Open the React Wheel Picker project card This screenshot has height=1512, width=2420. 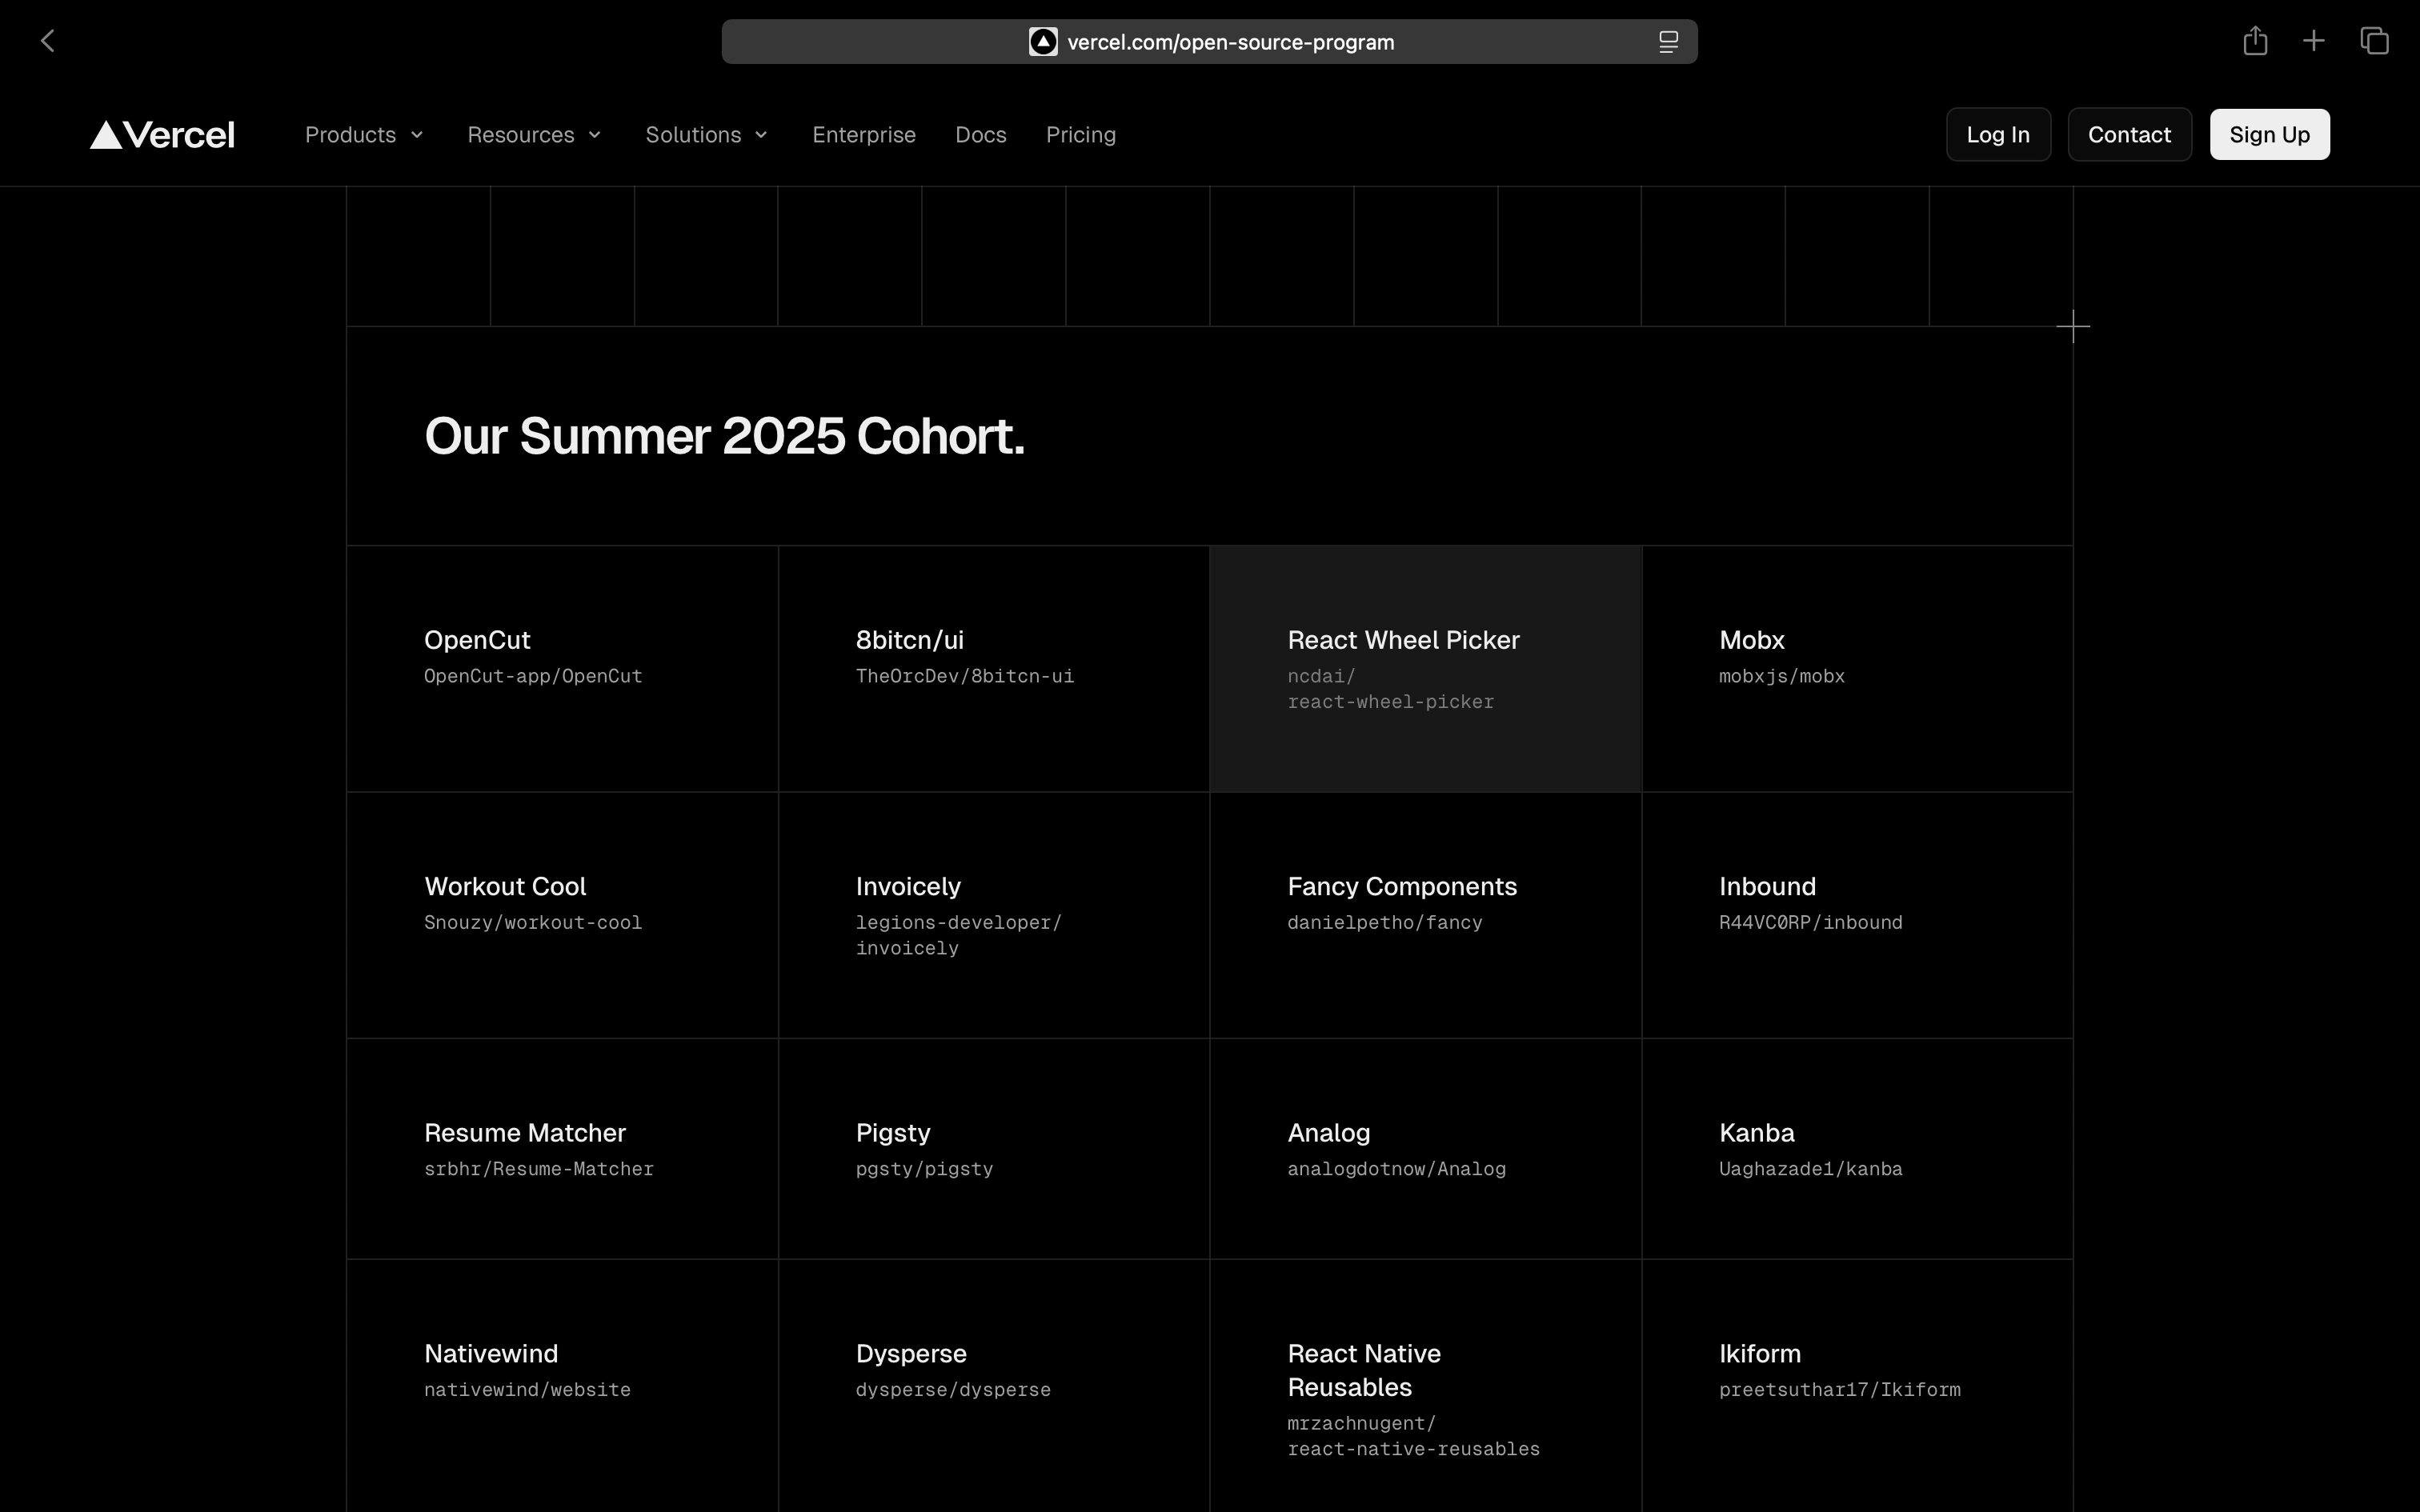(x=1424, y=667)
